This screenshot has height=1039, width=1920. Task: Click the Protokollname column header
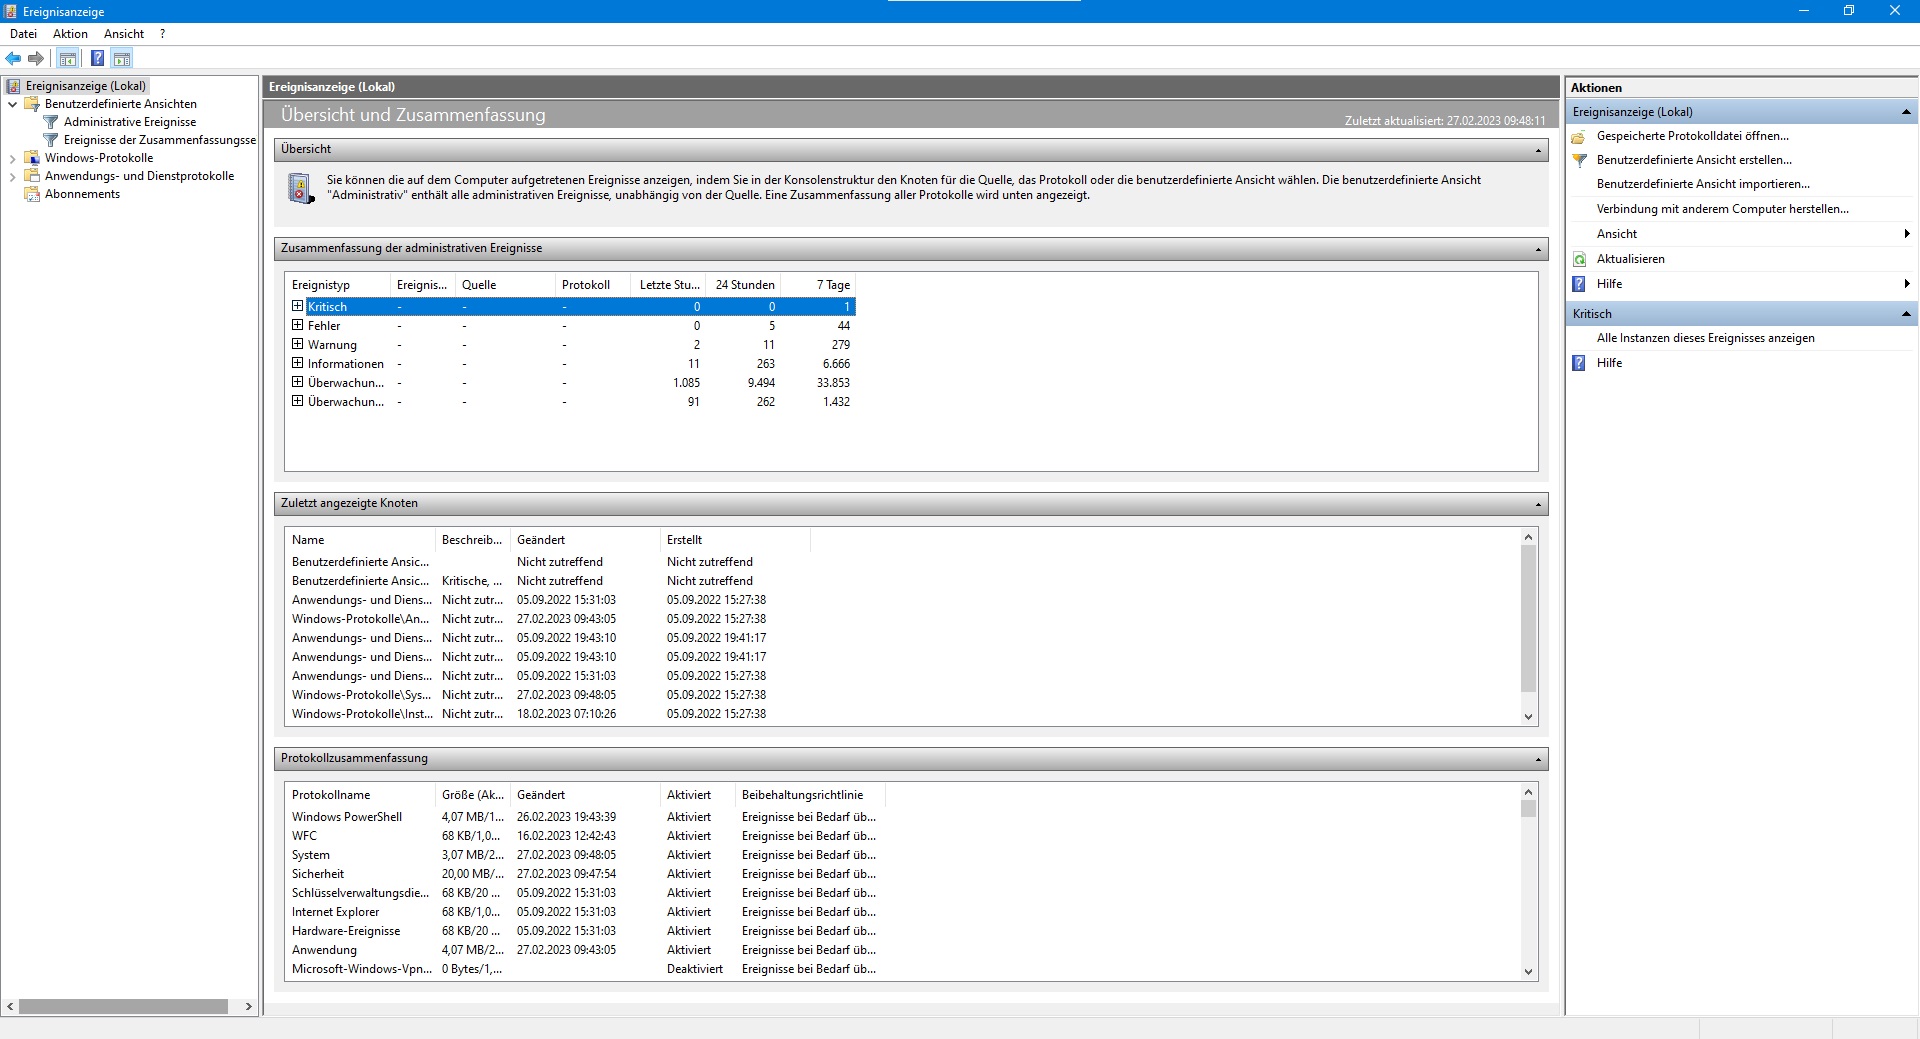click(360, 795)
